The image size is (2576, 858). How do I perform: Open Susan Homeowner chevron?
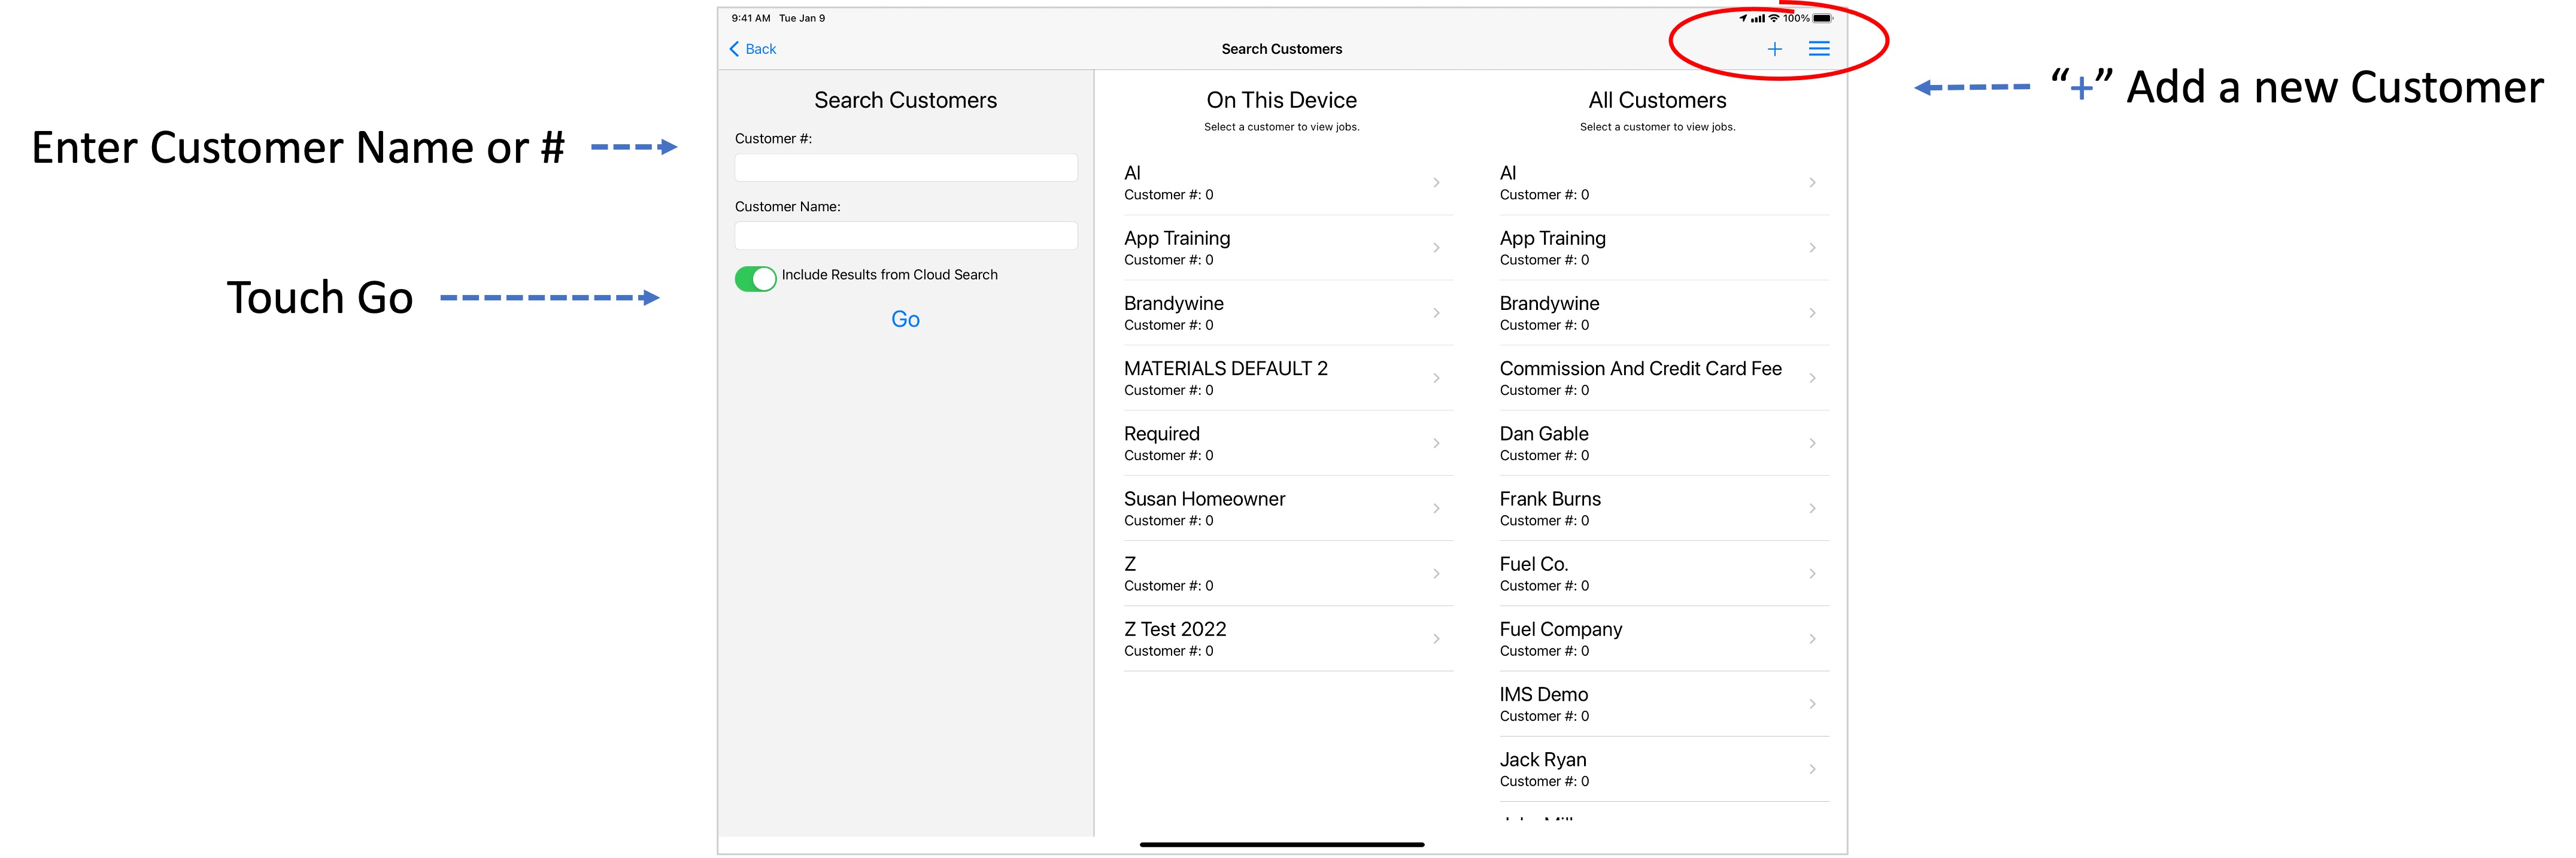pos(1436,508)
